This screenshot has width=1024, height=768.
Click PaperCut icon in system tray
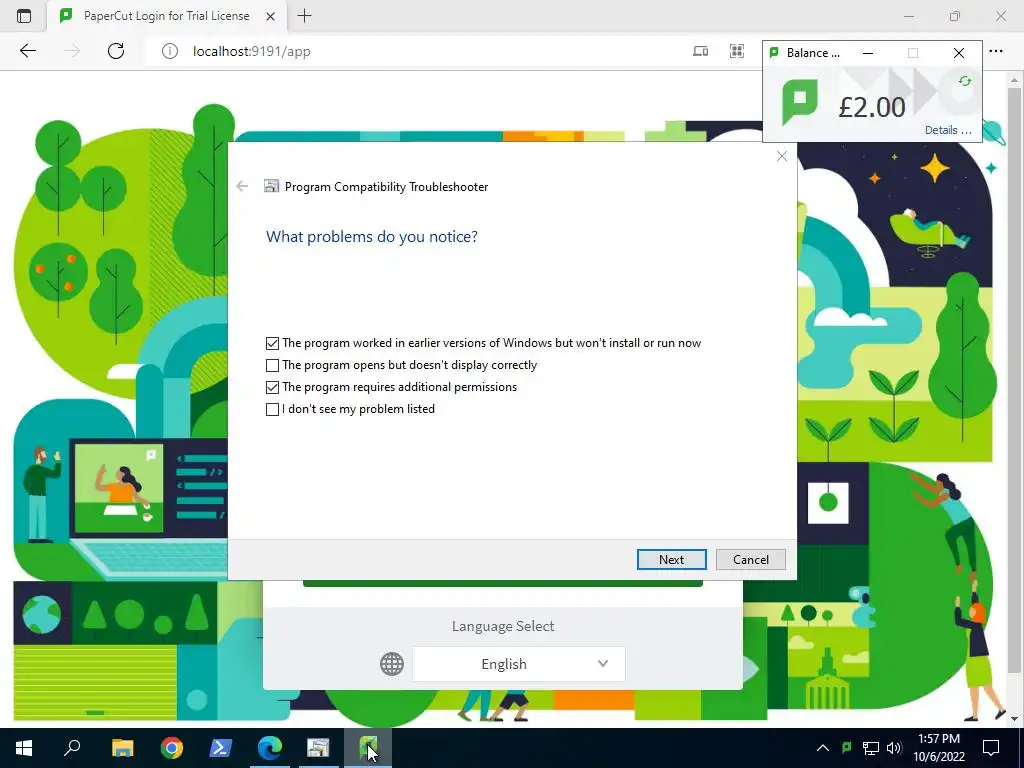point(846,747)
